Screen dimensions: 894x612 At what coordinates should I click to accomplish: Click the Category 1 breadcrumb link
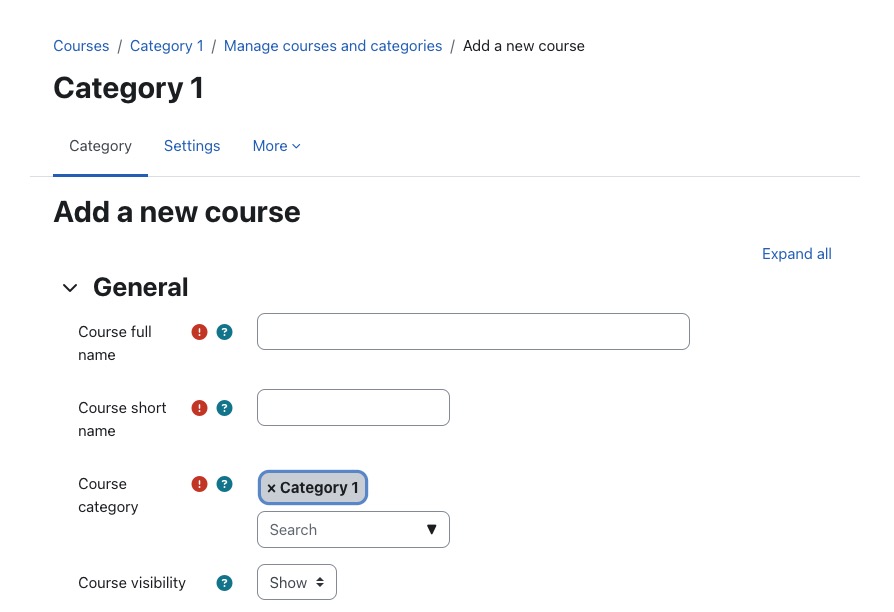167,45
